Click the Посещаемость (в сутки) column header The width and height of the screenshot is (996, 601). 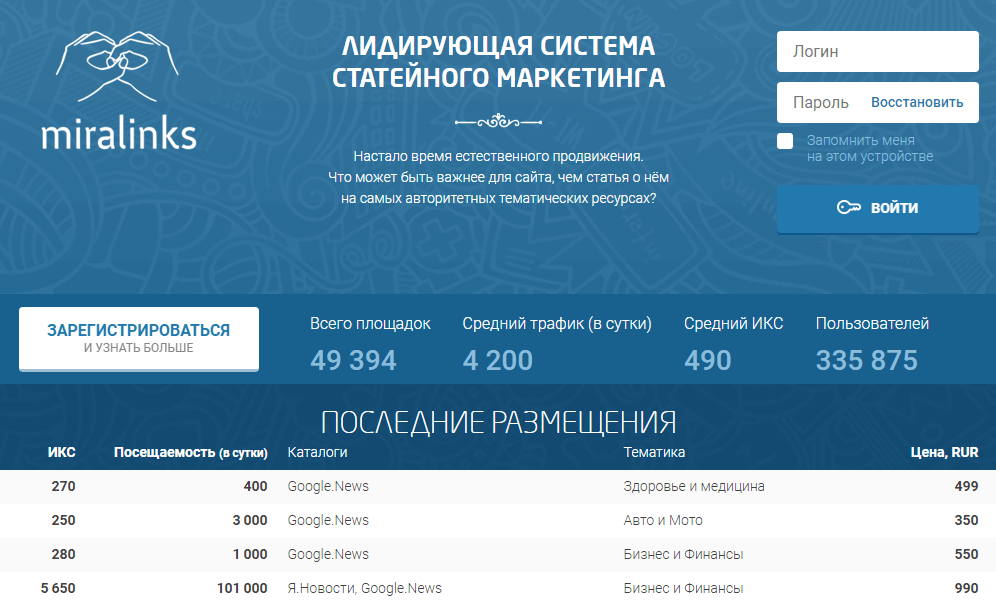click(191, 452)
